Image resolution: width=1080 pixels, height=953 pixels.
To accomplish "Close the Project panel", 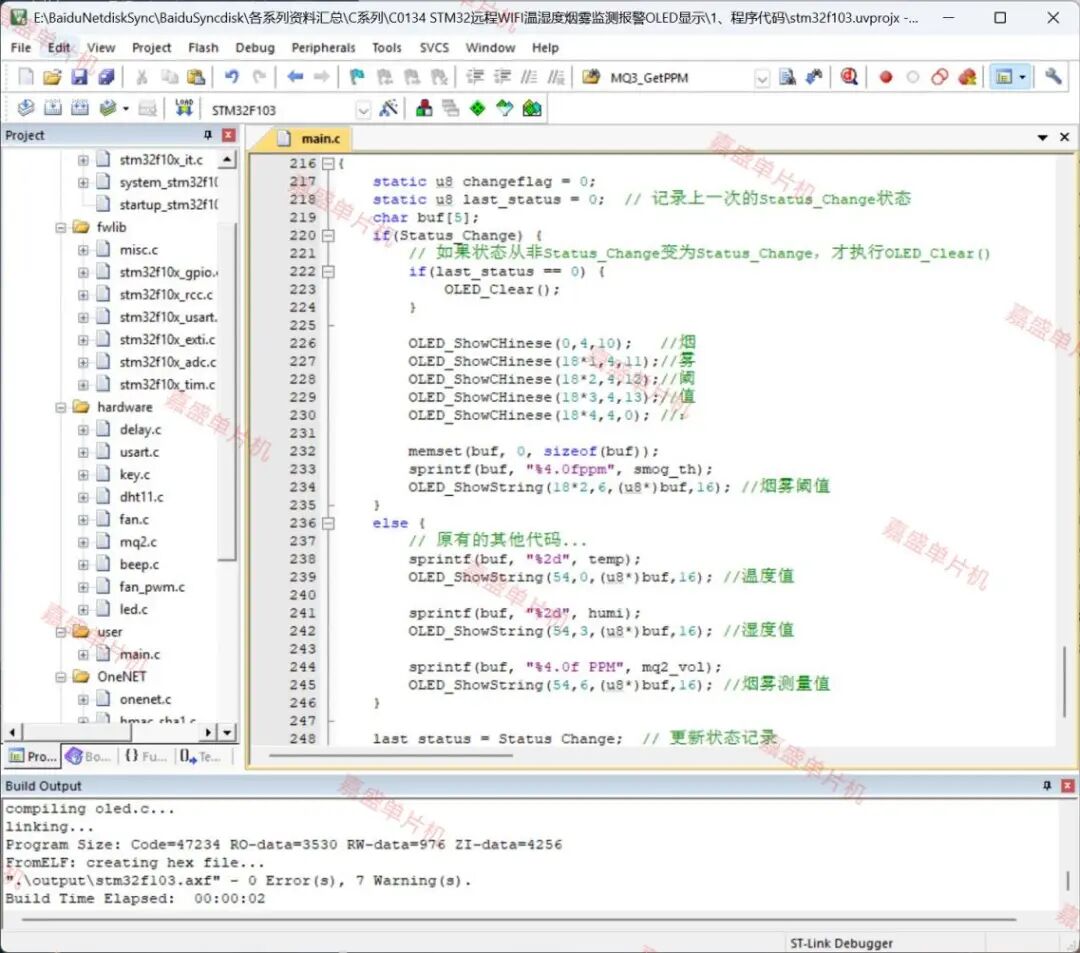I will click(x=229, y=135).
